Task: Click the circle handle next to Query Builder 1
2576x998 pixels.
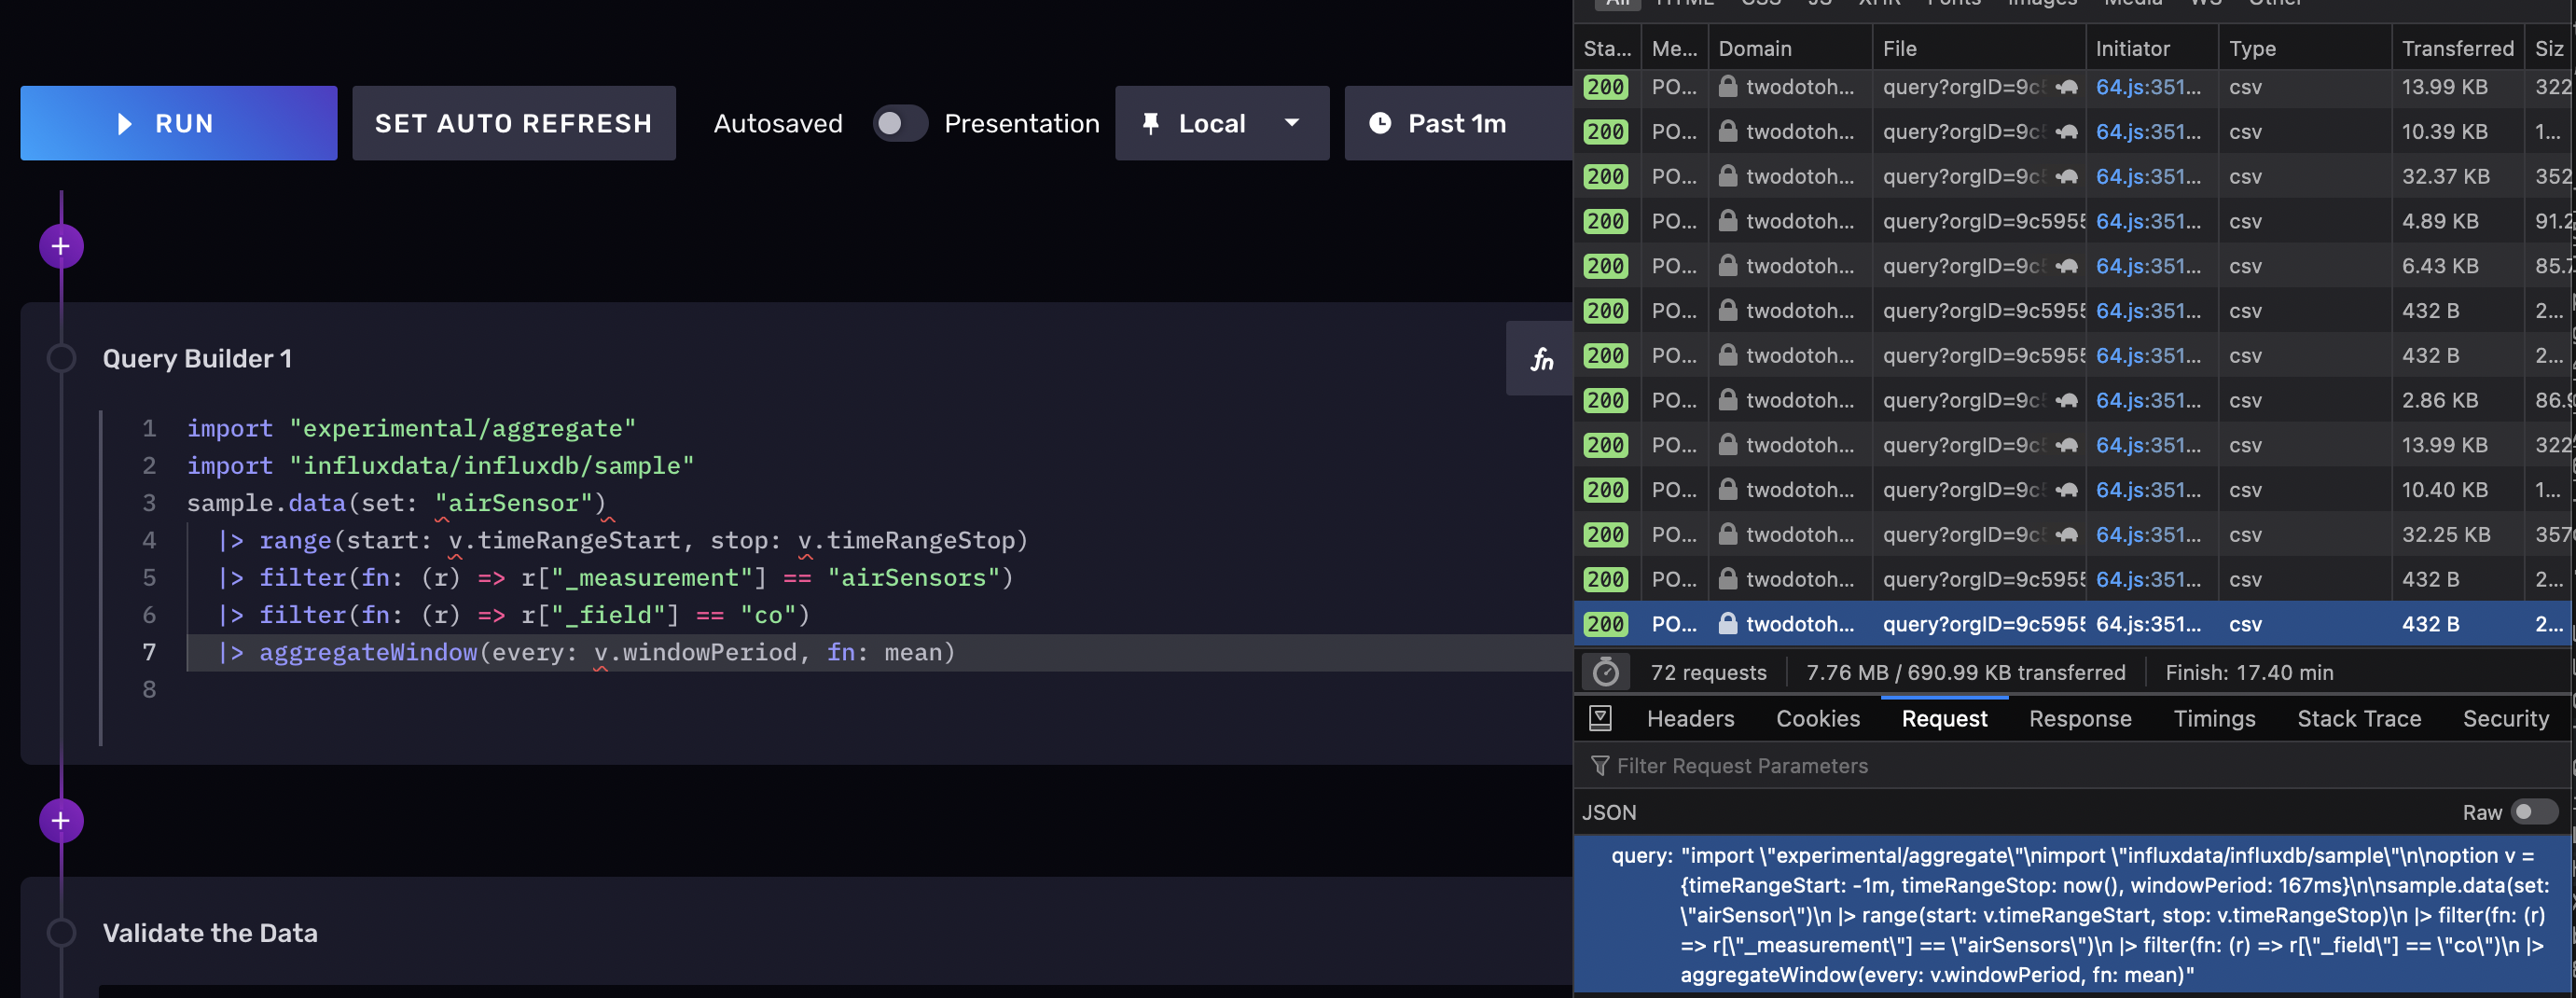Action: (60, 358)
